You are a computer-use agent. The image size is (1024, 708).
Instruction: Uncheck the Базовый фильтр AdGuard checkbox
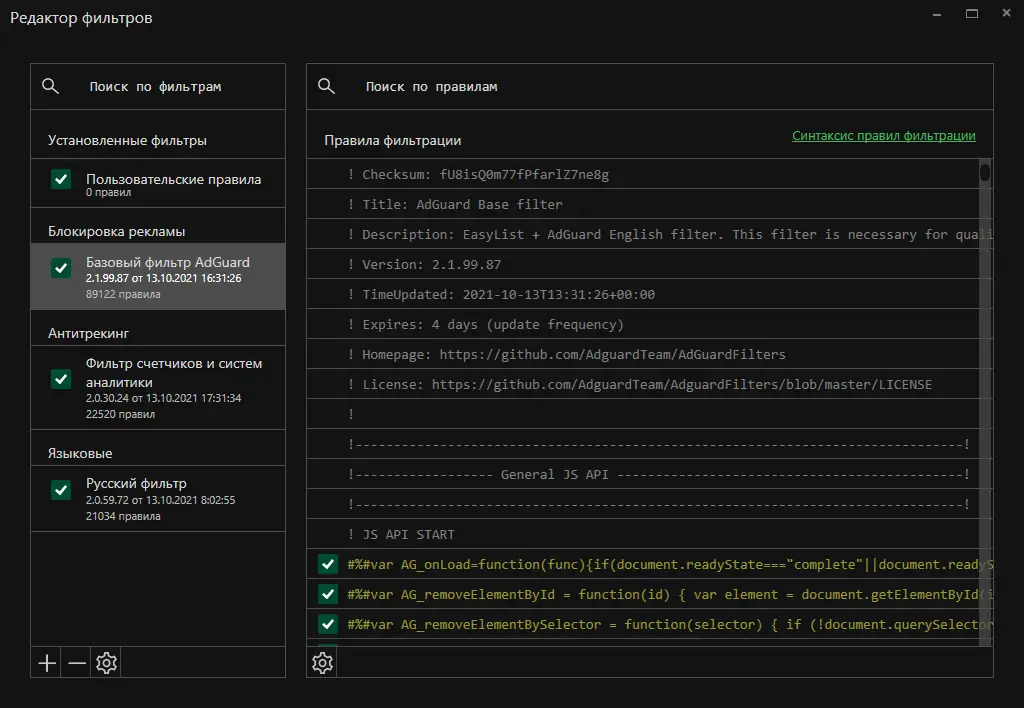(x=61, y=268)
